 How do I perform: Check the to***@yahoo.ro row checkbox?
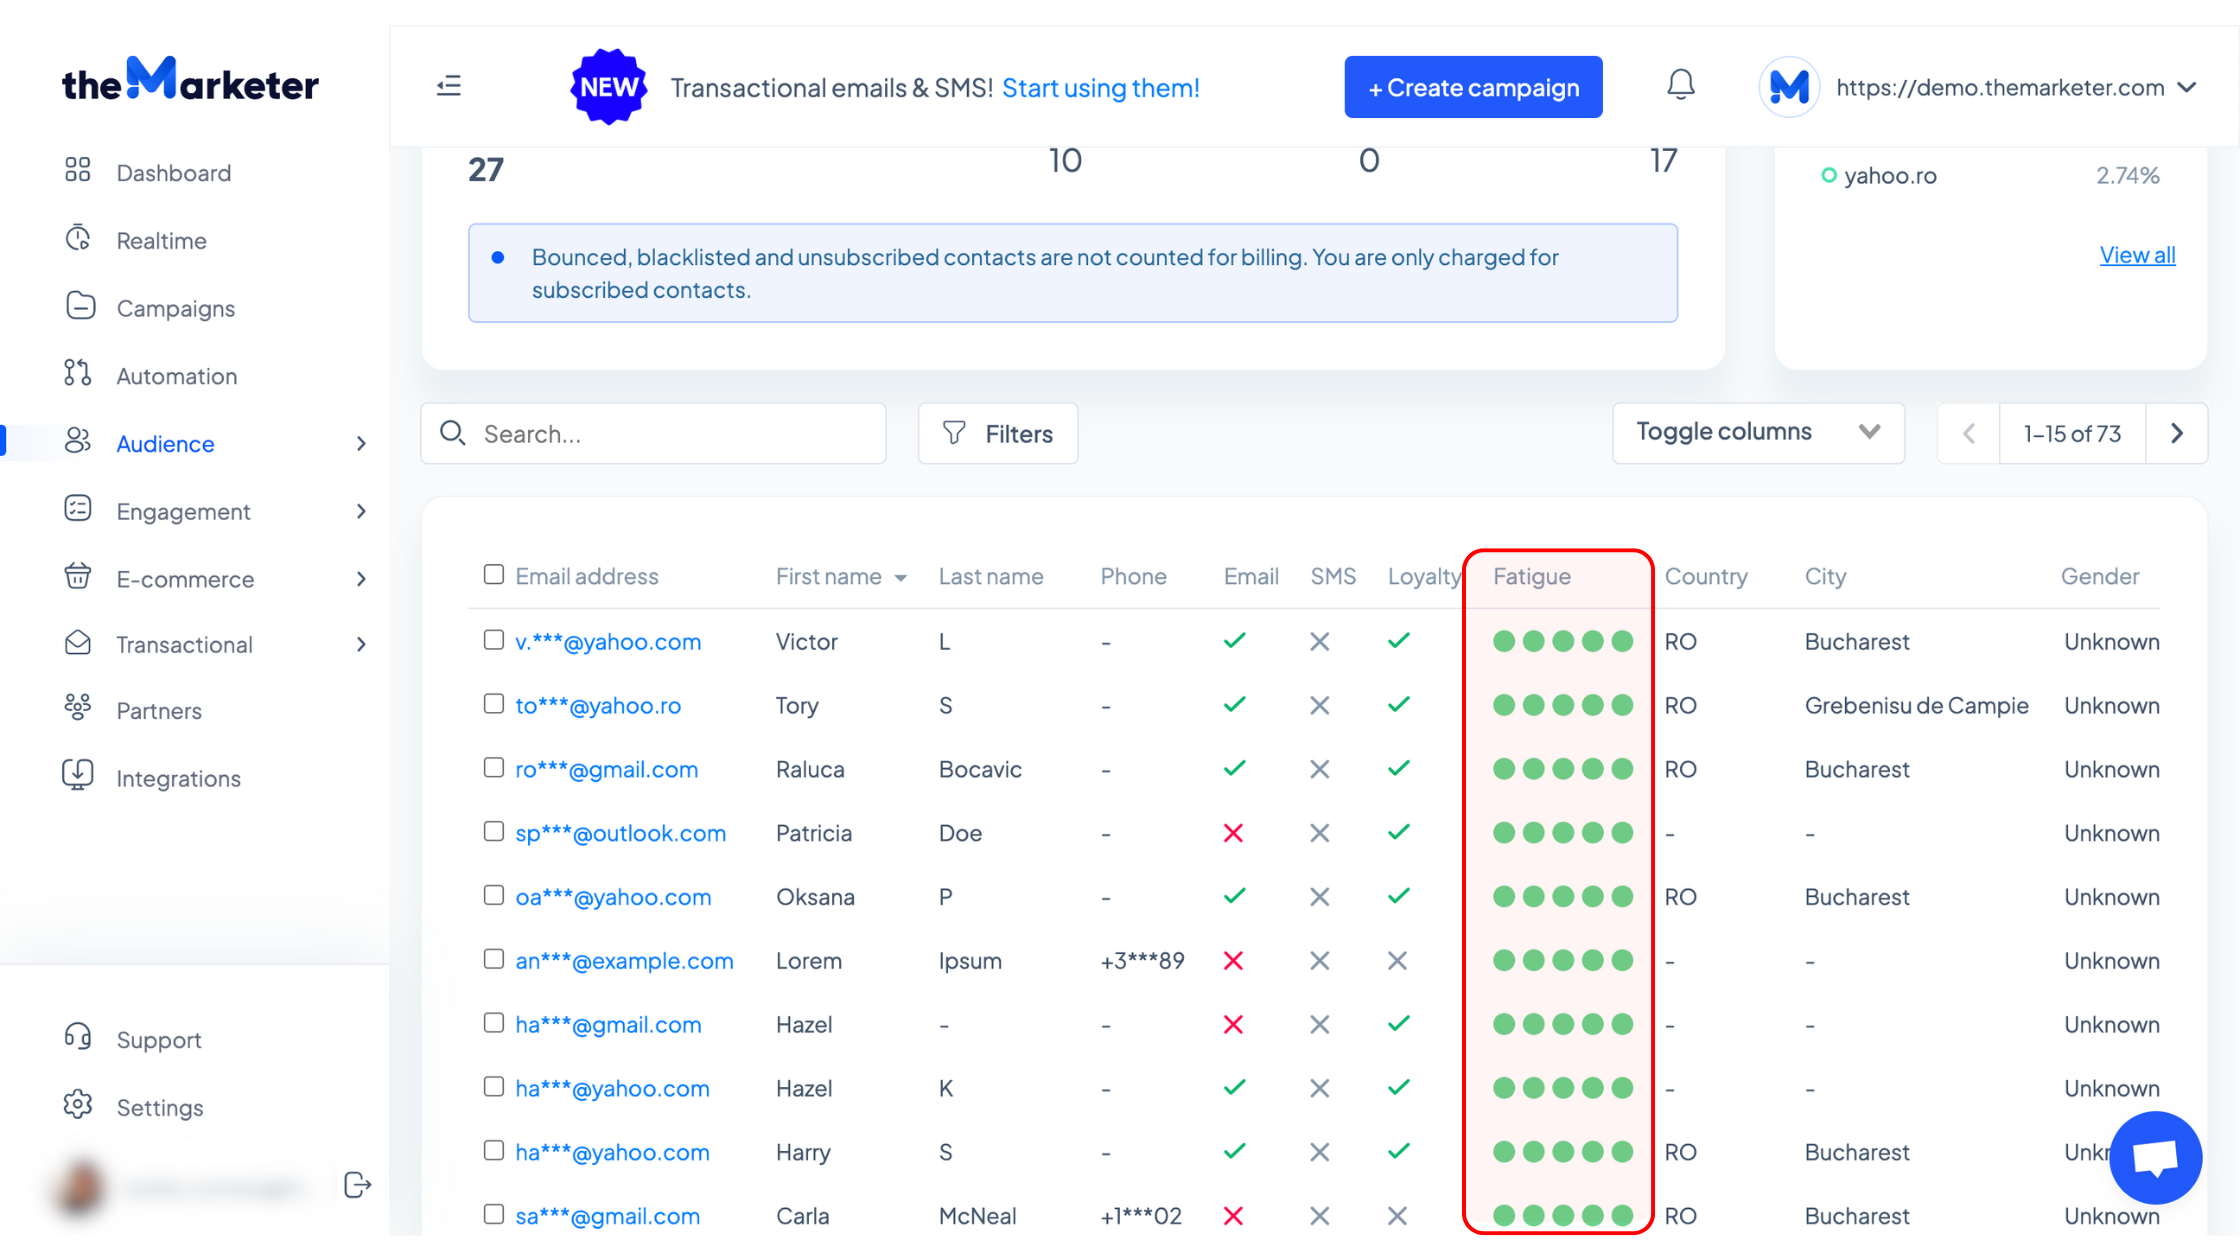click(x=494, y=703)
